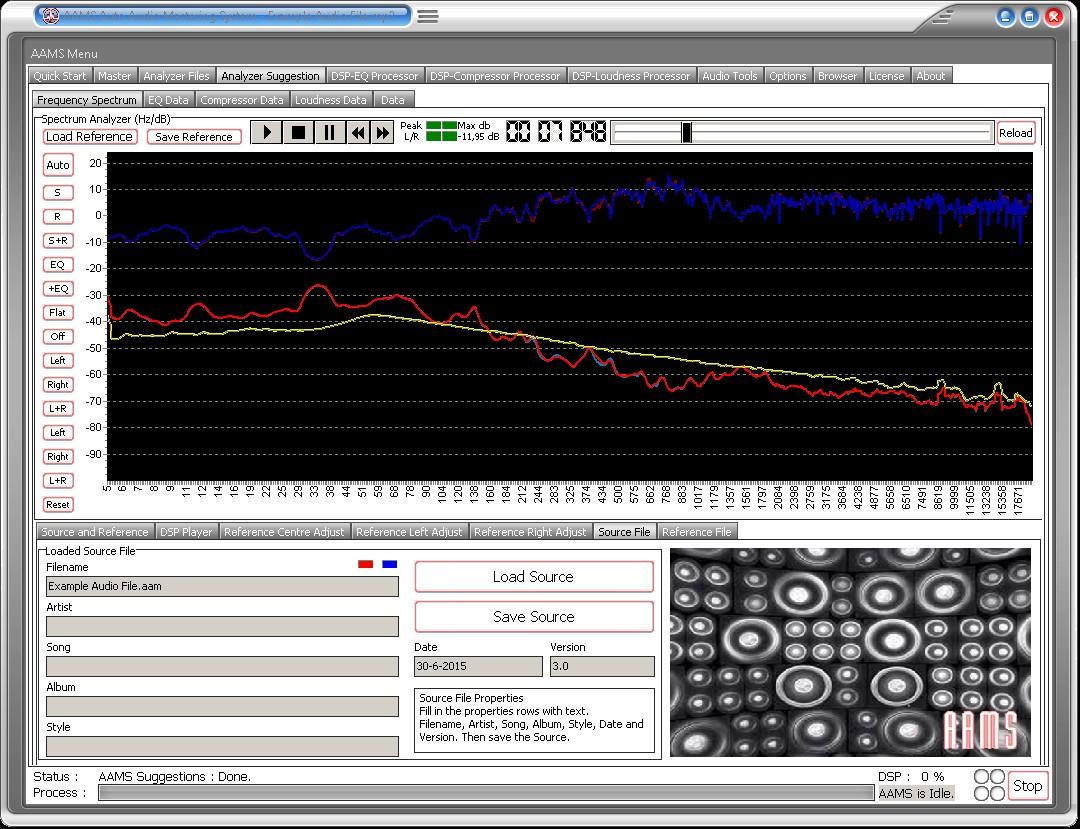Click the Process progress bar
The height and width of the screenshot is (829, 1080).
[486, 793]
